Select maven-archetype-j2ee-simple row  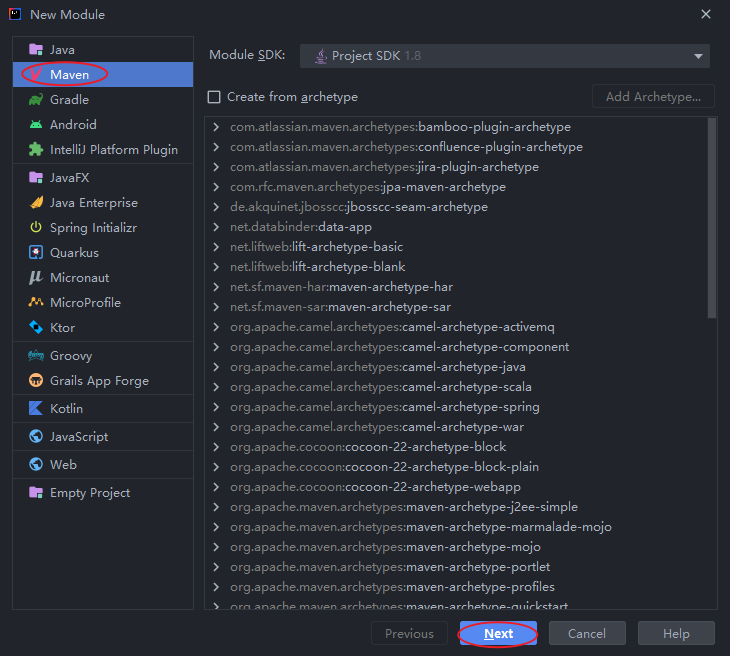456,507
